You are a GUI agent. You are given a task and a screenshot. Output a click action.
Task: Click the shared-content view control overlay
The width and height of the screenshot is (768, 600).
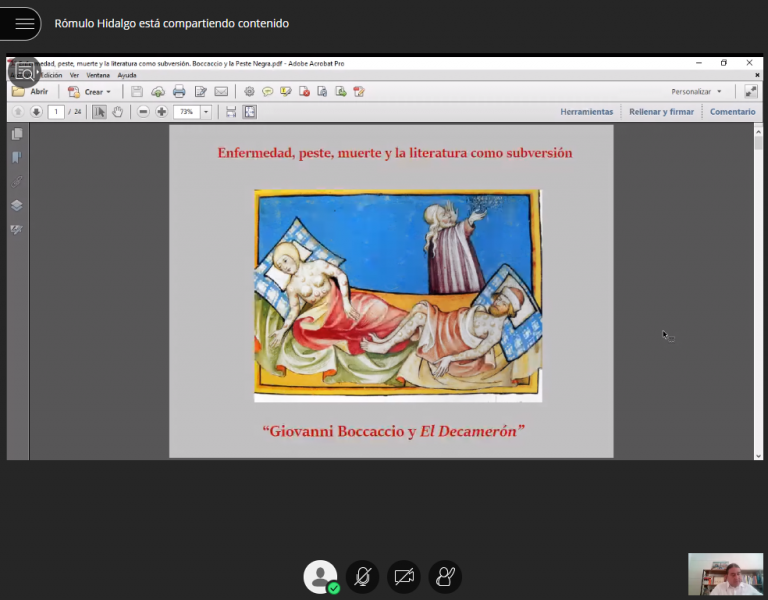24,72
